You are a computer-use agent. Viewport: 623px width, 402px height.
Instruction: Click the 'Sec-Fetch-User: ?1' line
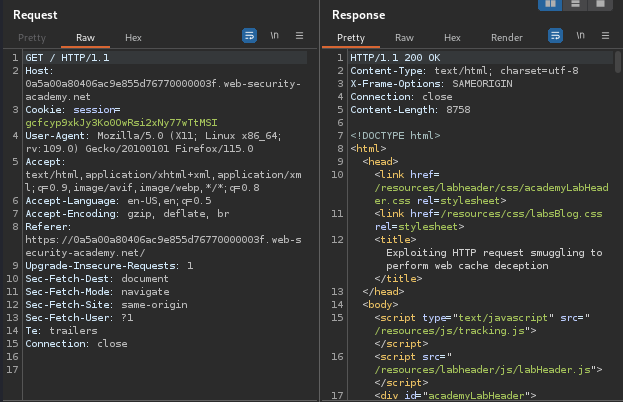[79, 318]
